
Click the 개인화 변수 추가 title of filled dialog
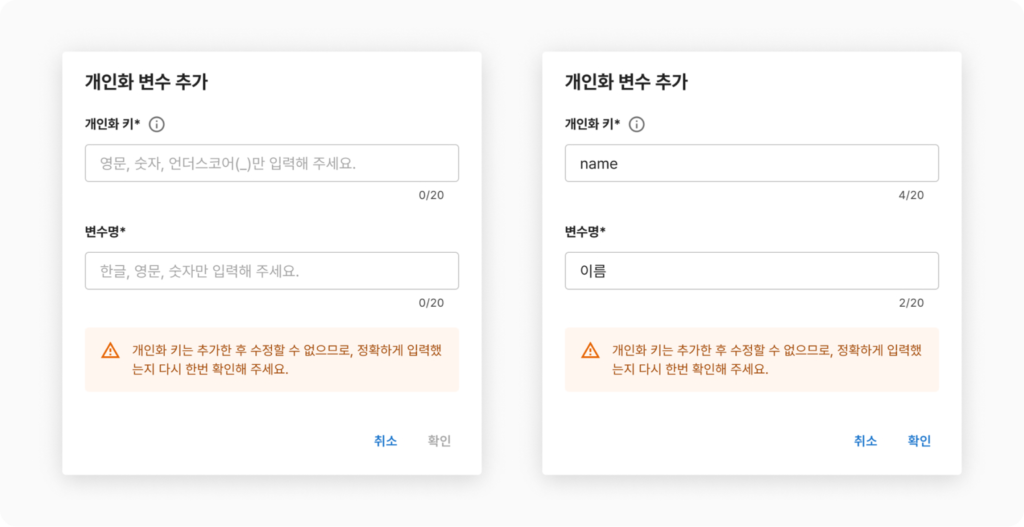pyautogui.click(x=626, y=83)
